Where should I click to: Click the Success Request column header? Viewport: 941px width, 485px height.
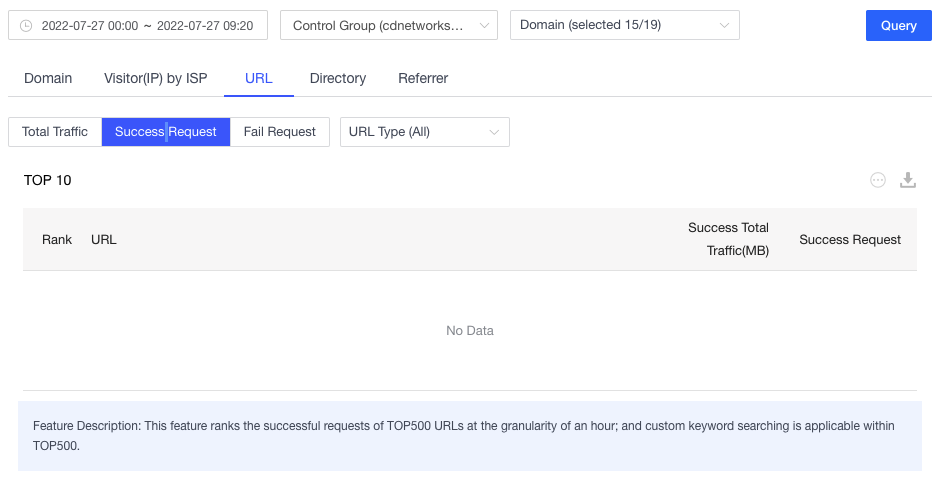point(850,240)
